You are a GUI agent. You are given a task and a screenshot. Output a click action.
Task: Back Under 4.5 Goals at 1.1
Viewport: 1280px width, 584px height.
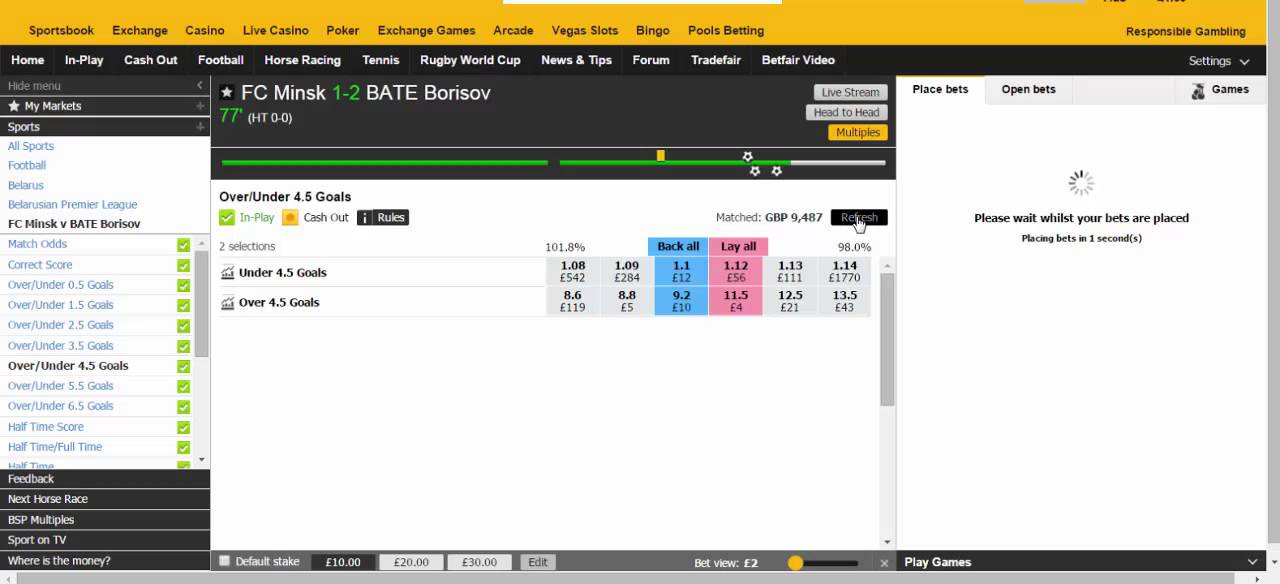click(681, 272)
